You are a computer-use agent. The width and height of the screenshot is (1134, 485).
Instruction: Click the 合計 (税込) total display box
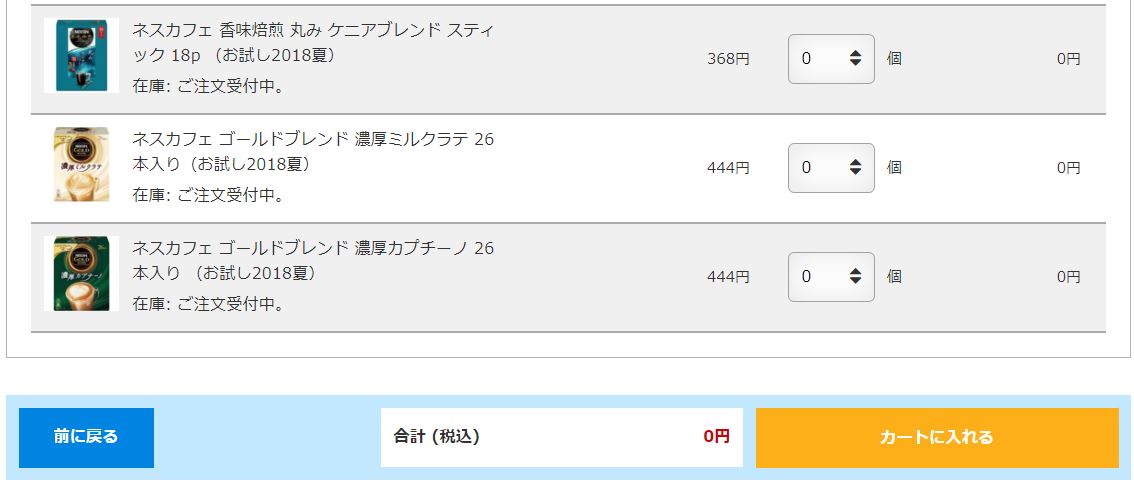coord(562,437)
